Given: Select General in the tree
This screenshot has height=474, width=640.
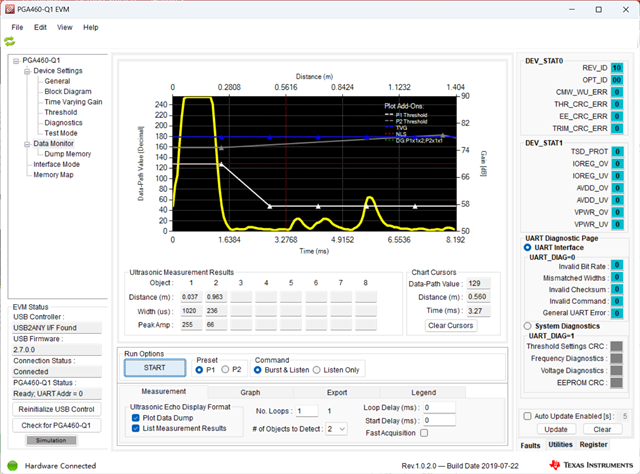Looking at the screenshot, I should [x=57, y=81].
